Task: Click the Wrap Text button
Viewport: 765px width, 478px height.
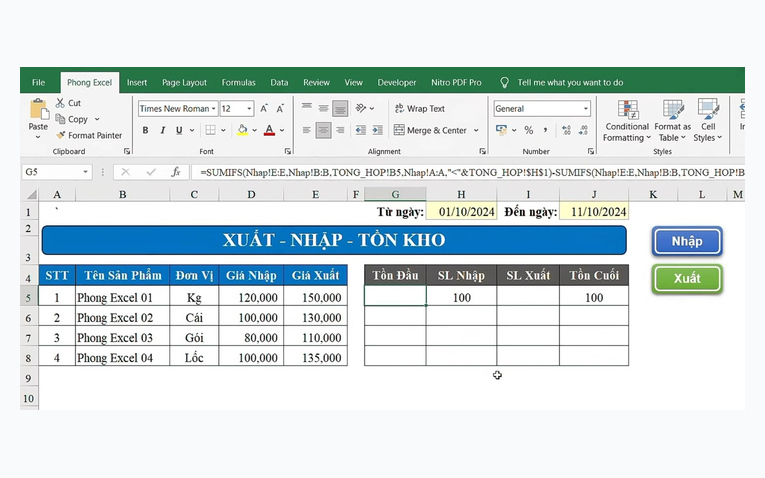Action: 420,108
